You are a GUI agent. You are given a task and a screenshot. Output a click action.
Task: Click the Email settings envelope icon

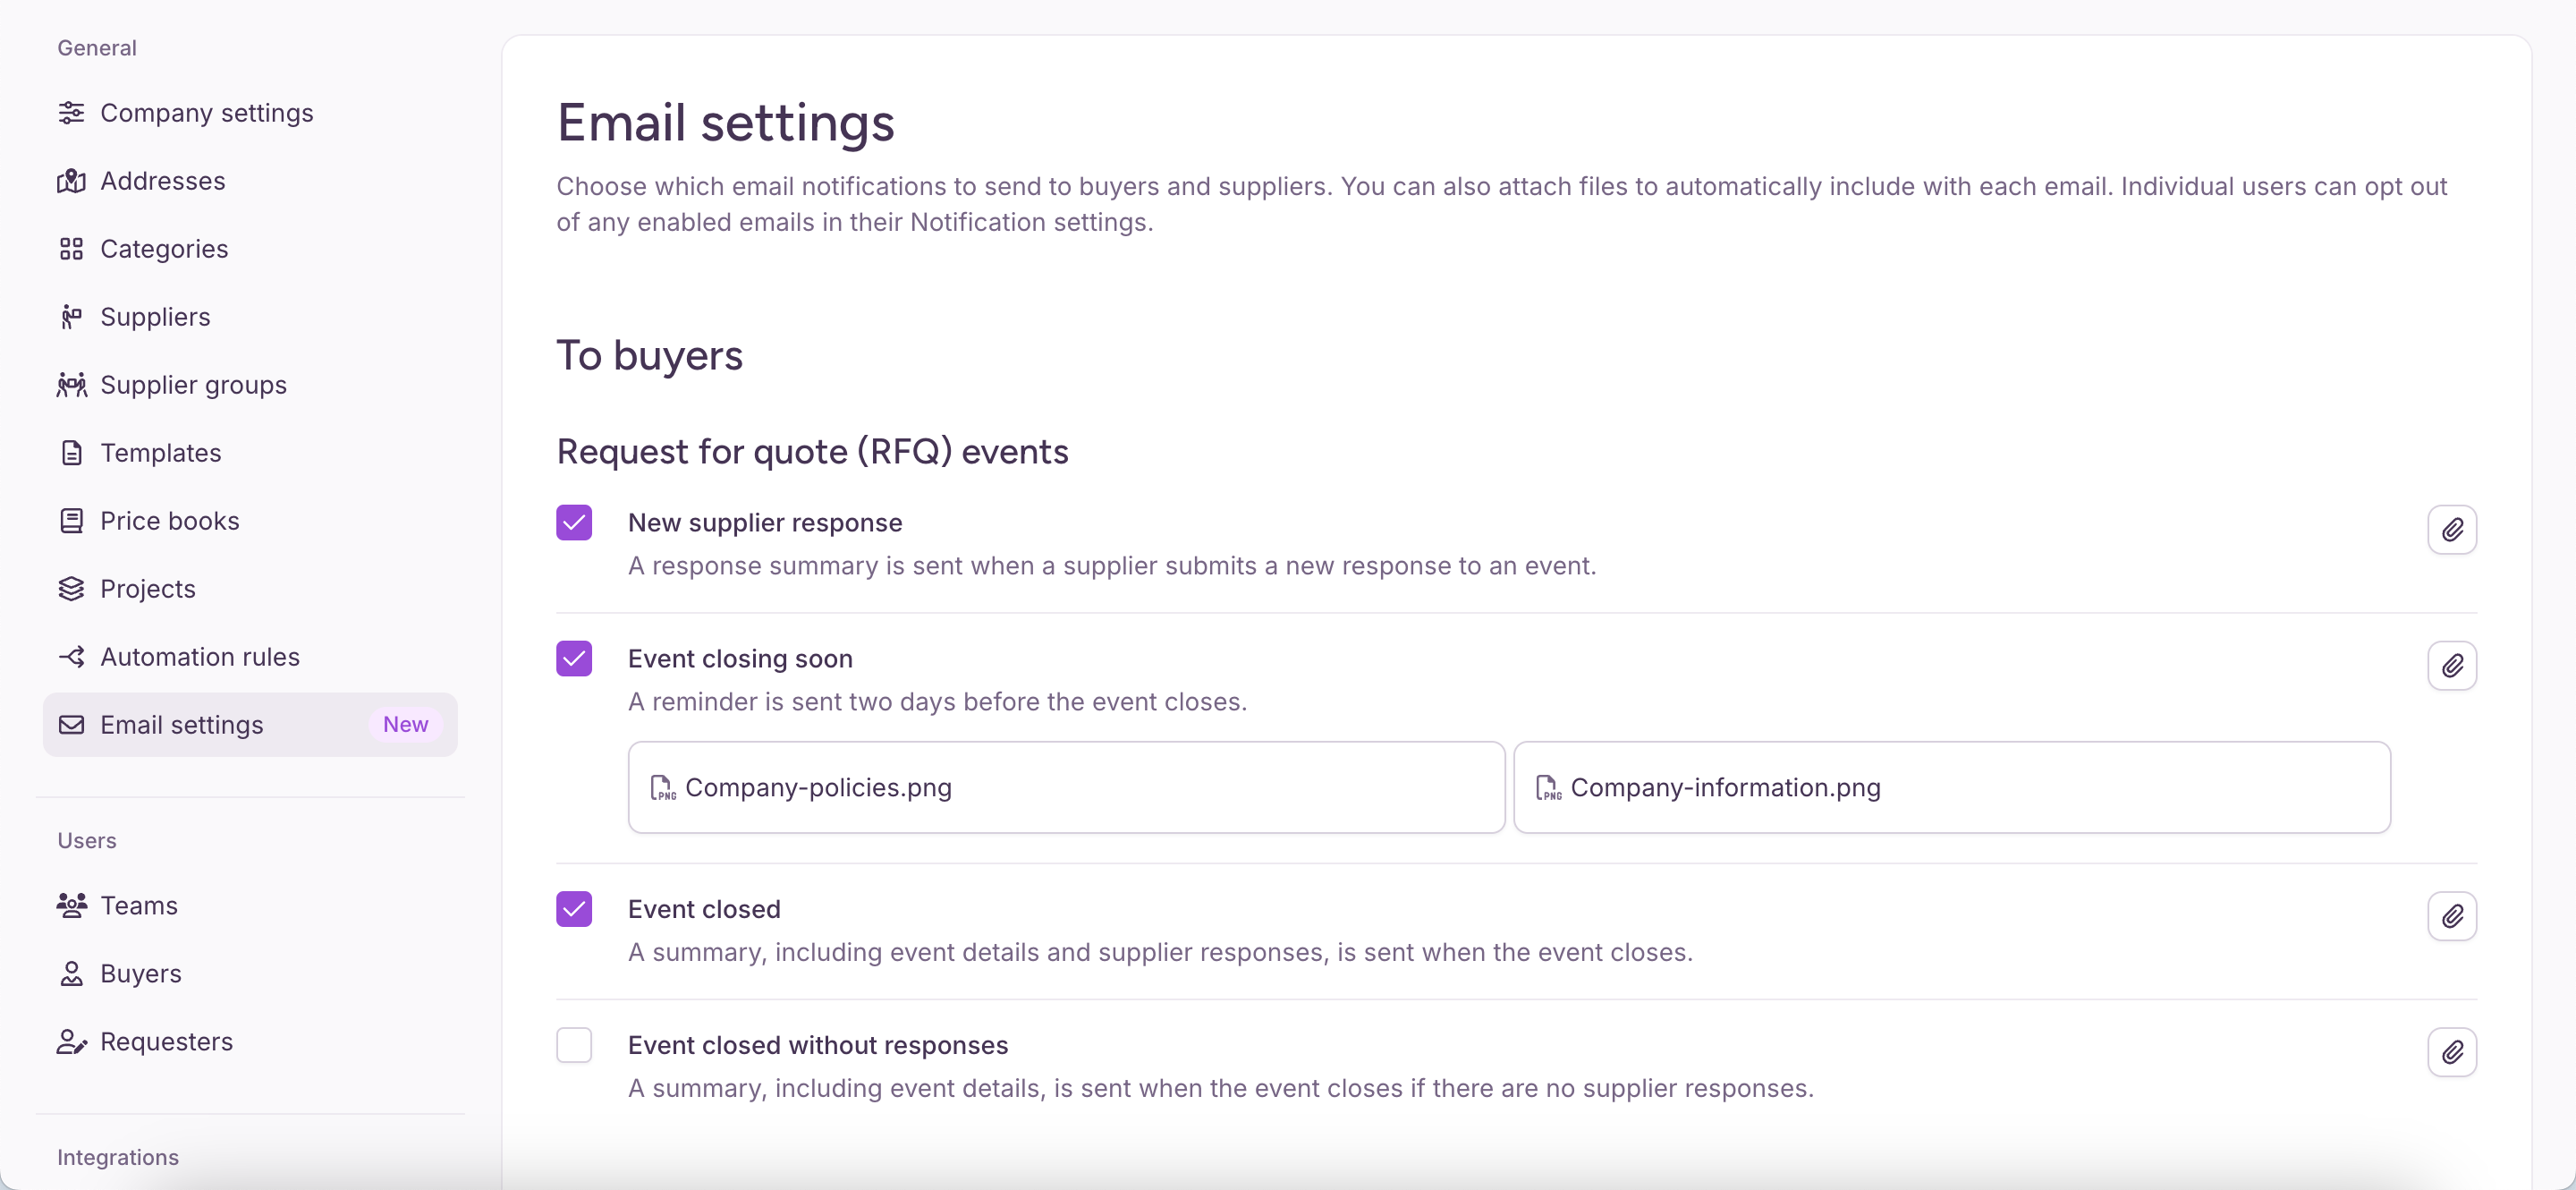[71, 725]
